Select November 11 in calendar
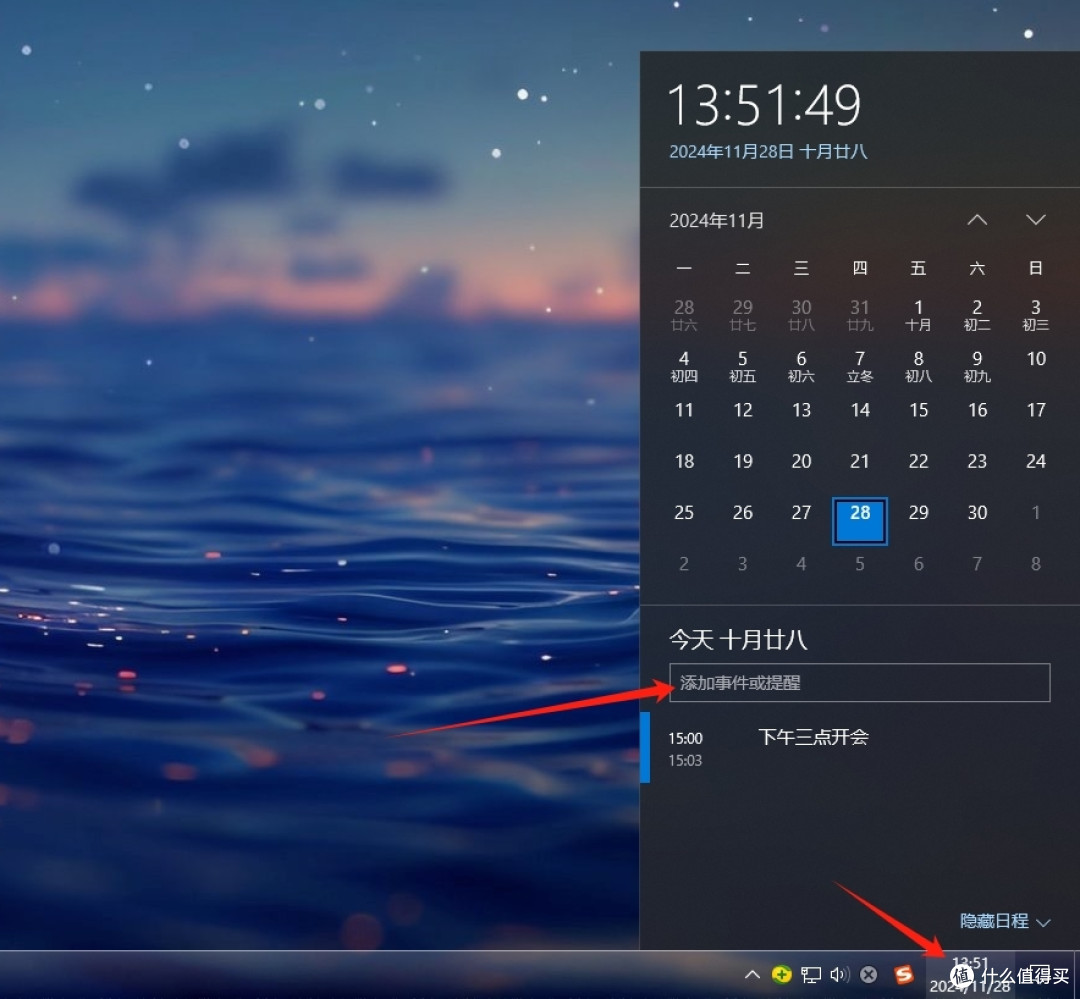This screenshot has height=999, width=1080. coord(684,411)
